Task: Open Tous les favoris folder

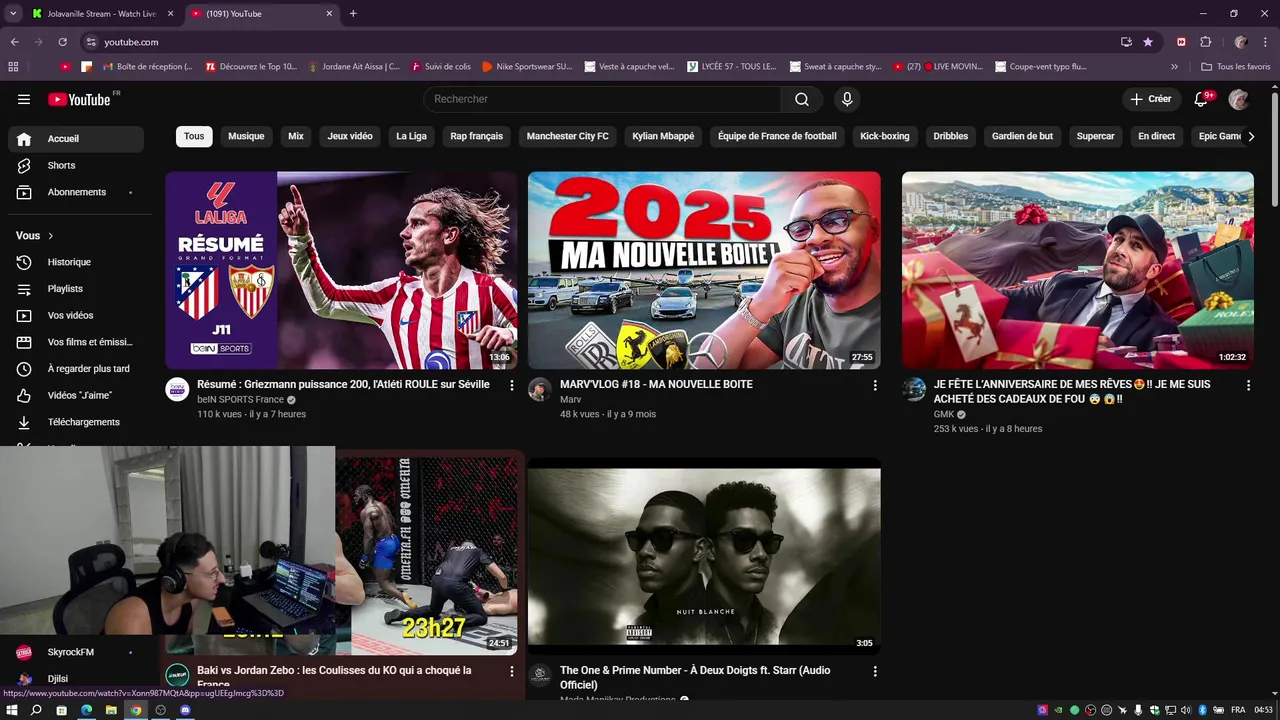Action: coord(1235,67)
